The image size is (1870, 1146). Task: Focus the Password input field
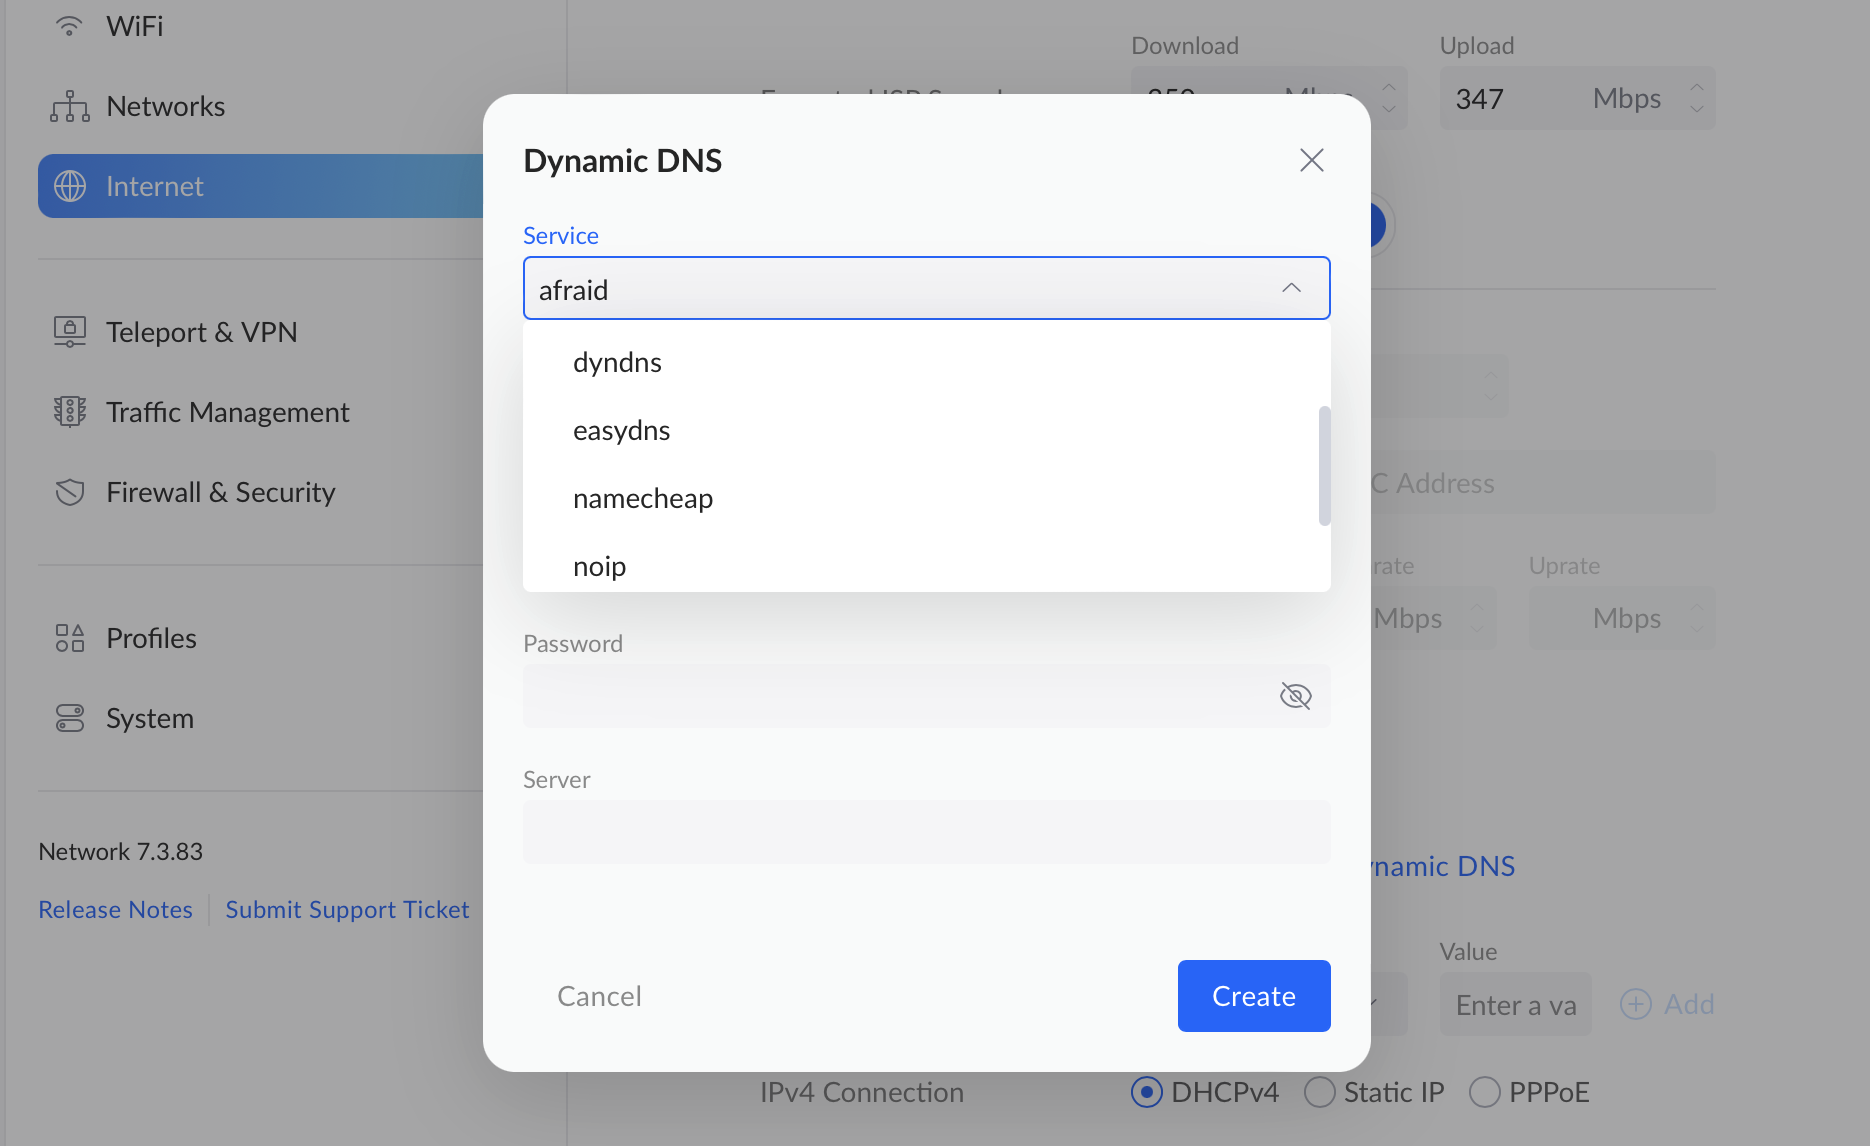coord(926,696)
